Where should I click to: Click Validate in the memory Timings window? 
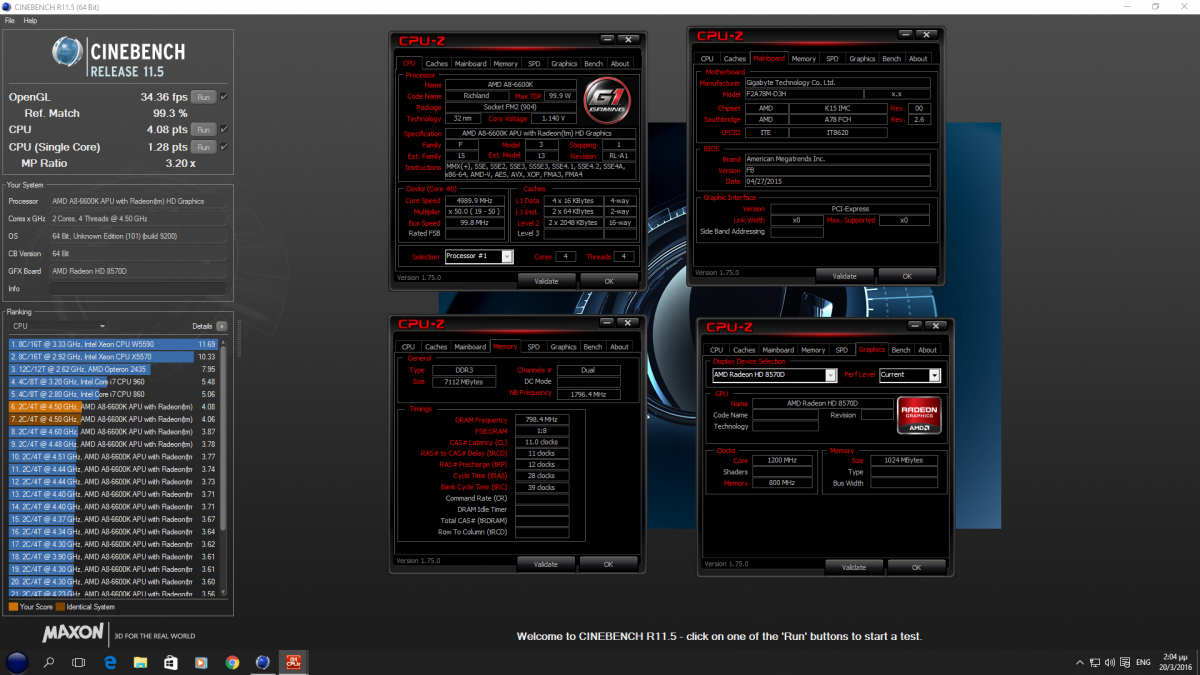coord(546,564)
